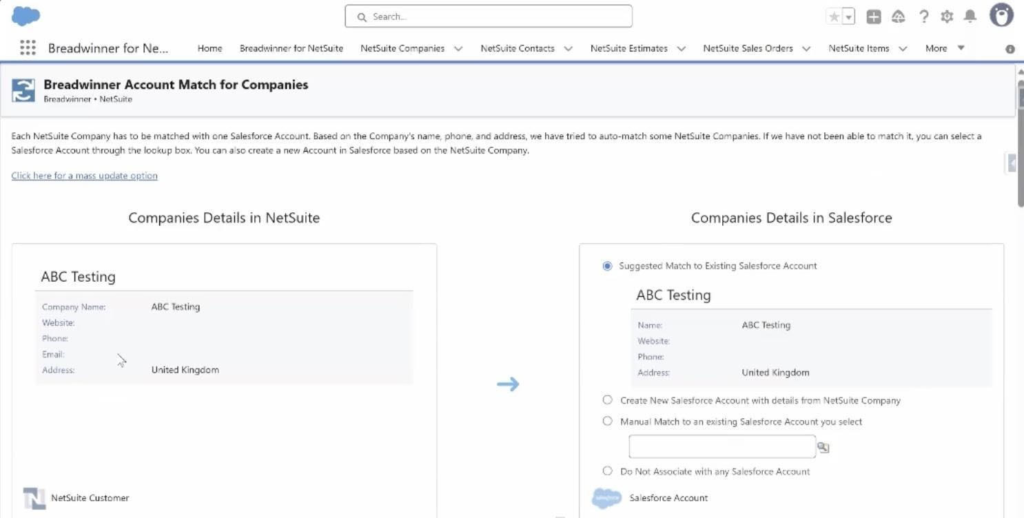Open the Notifications bell
This screenshot has height=518, width=1024.
970,17
